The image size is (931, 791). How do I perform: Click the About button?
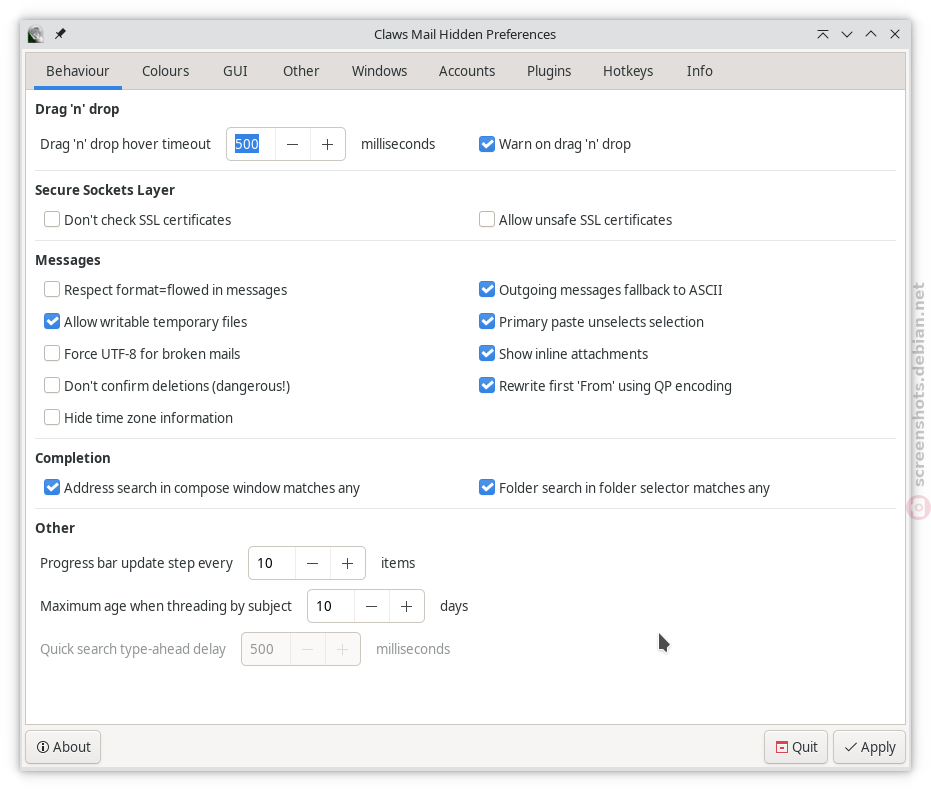[x=63, y=747]
